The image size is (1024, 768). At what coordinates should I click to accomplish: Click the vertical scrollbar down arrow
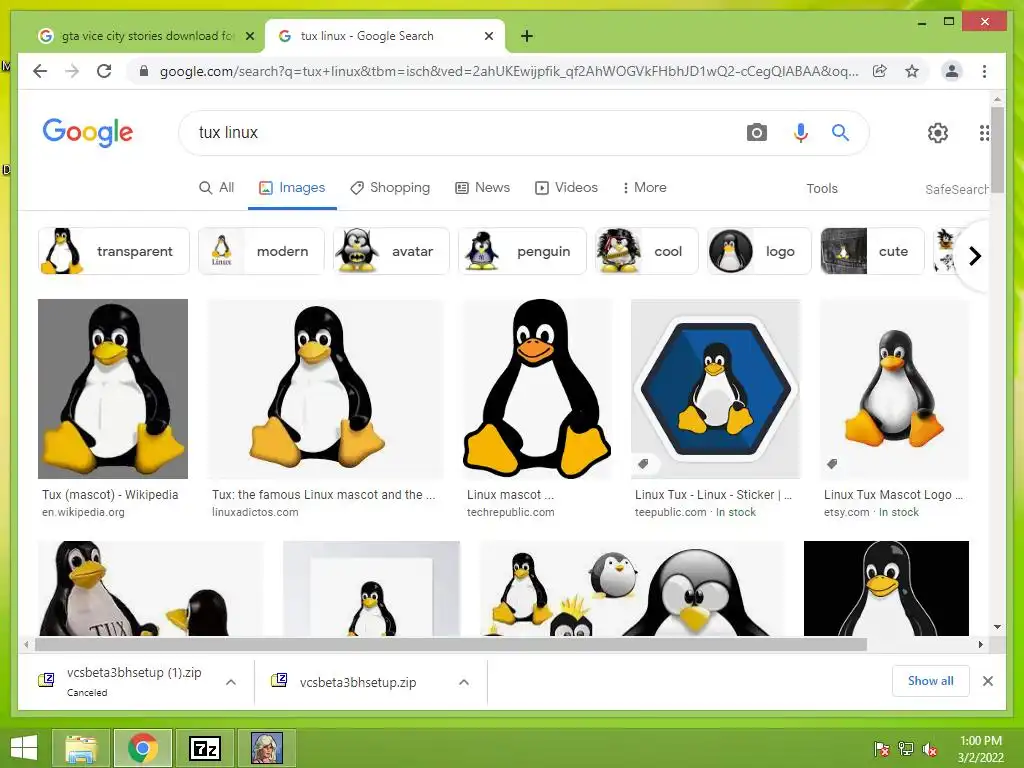[x=997, y=627]
